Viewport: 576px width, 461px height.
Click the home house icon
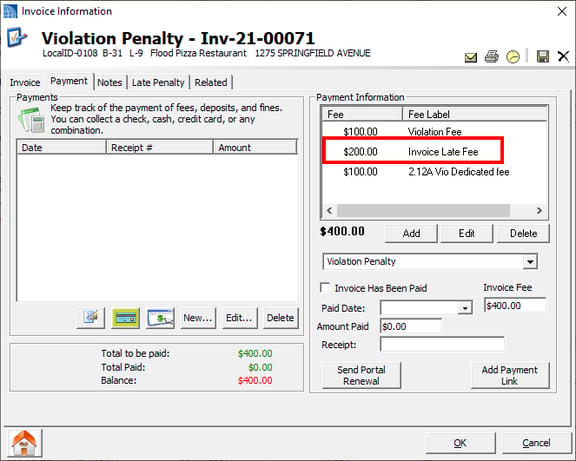[24, 443]
